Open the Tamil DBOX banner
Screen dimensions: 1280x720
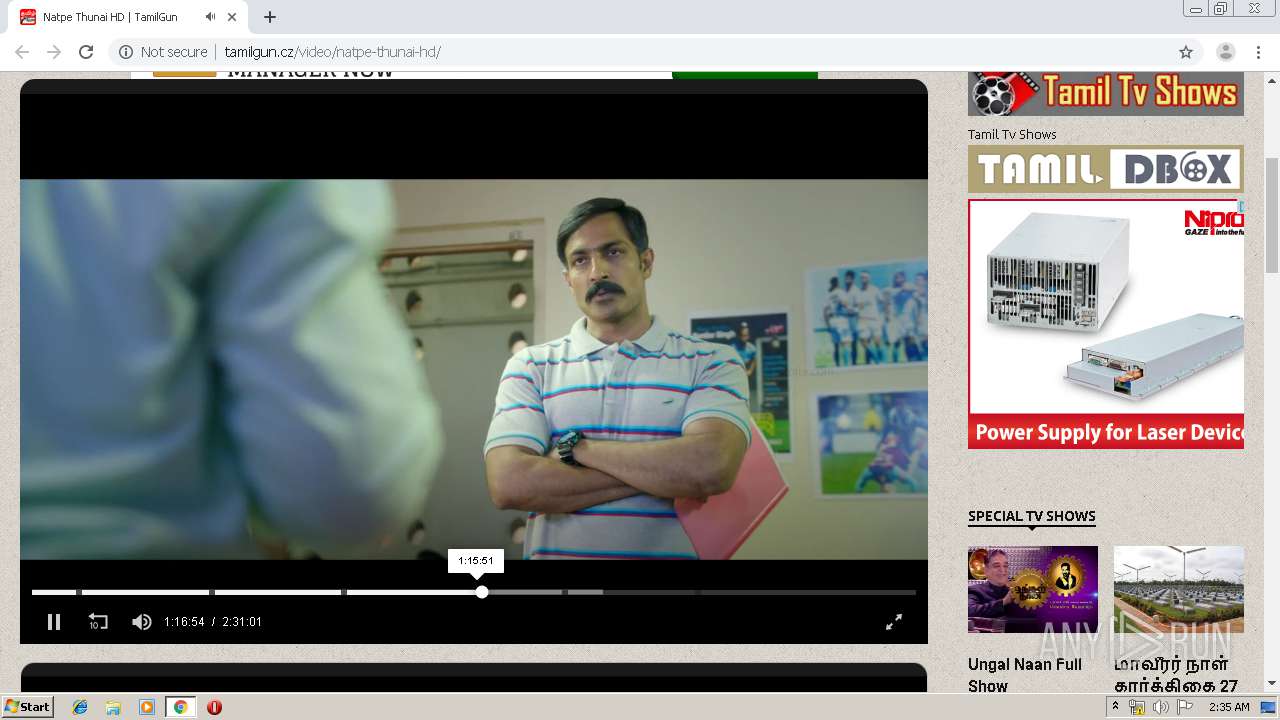point(1106,169)
